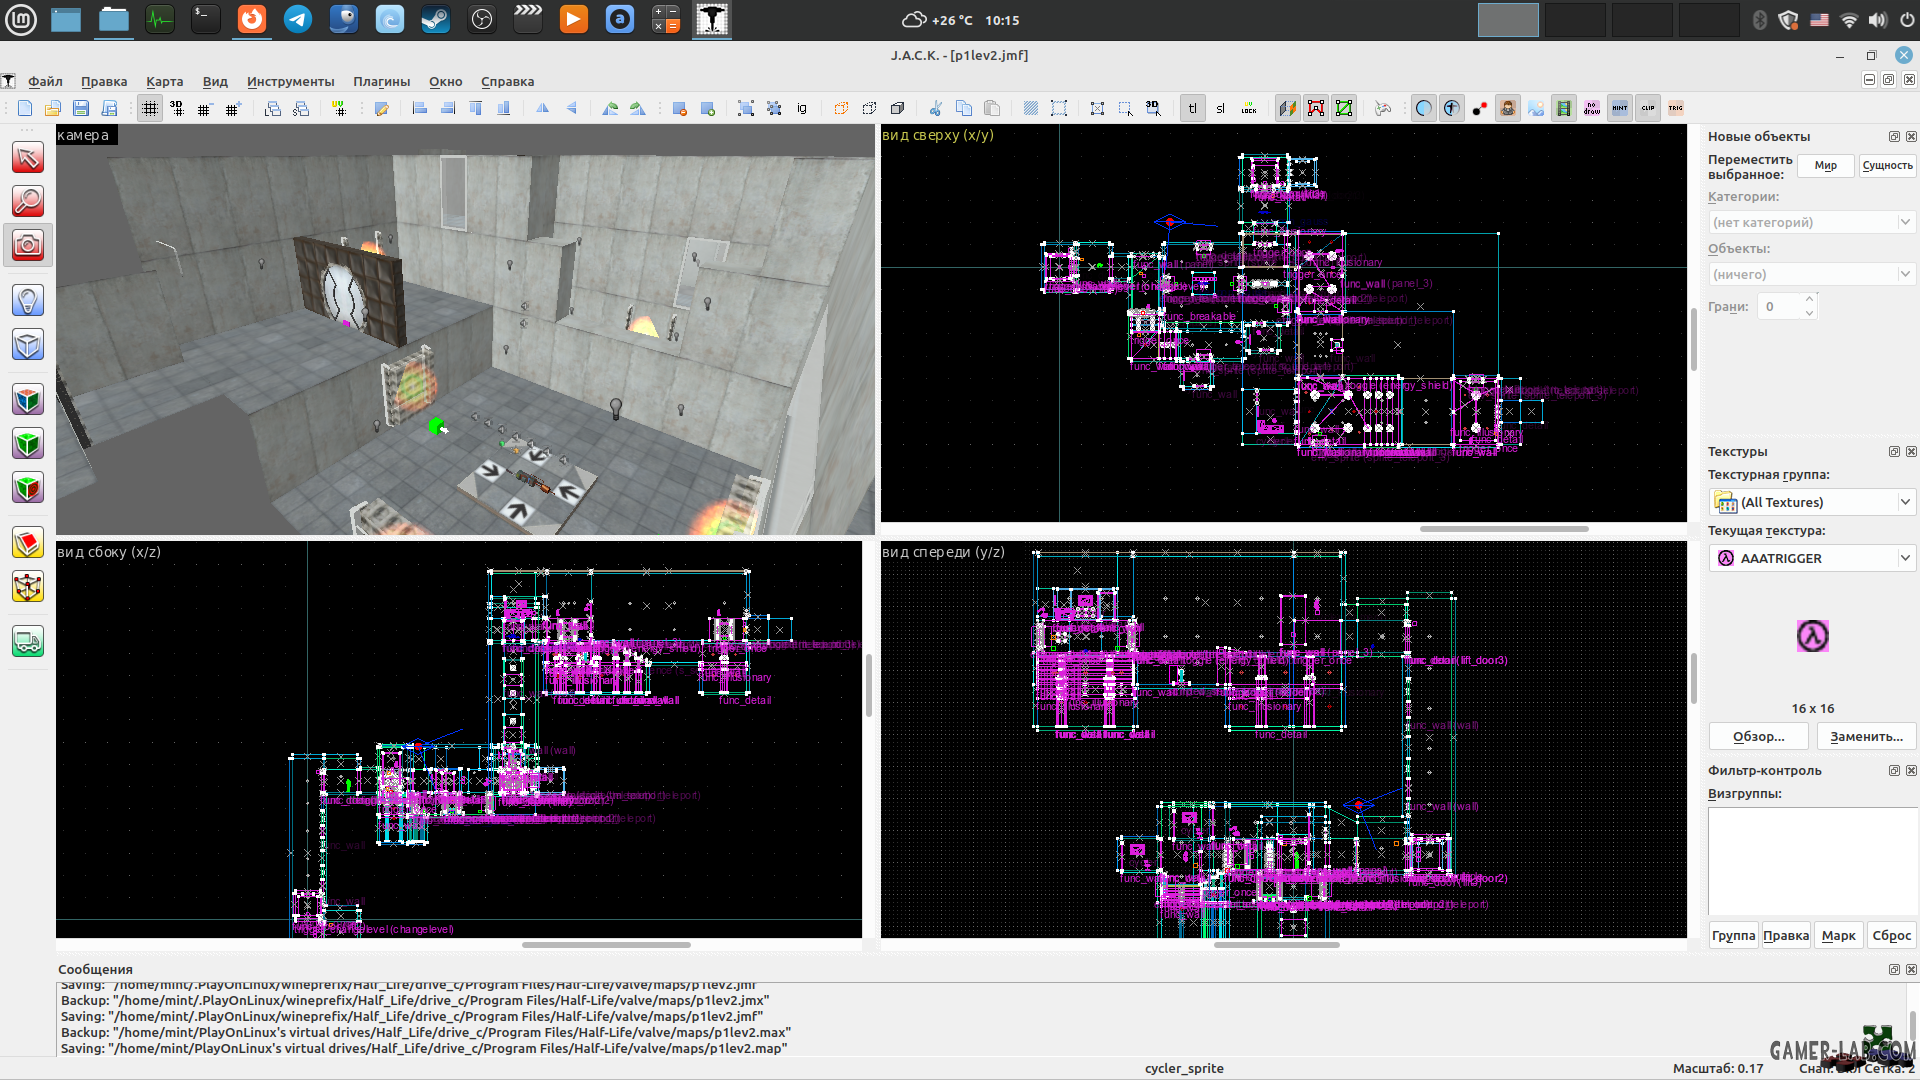Toggle the HINT brushes button
Viewport: 1920px width, 1080px height.
1620,109
